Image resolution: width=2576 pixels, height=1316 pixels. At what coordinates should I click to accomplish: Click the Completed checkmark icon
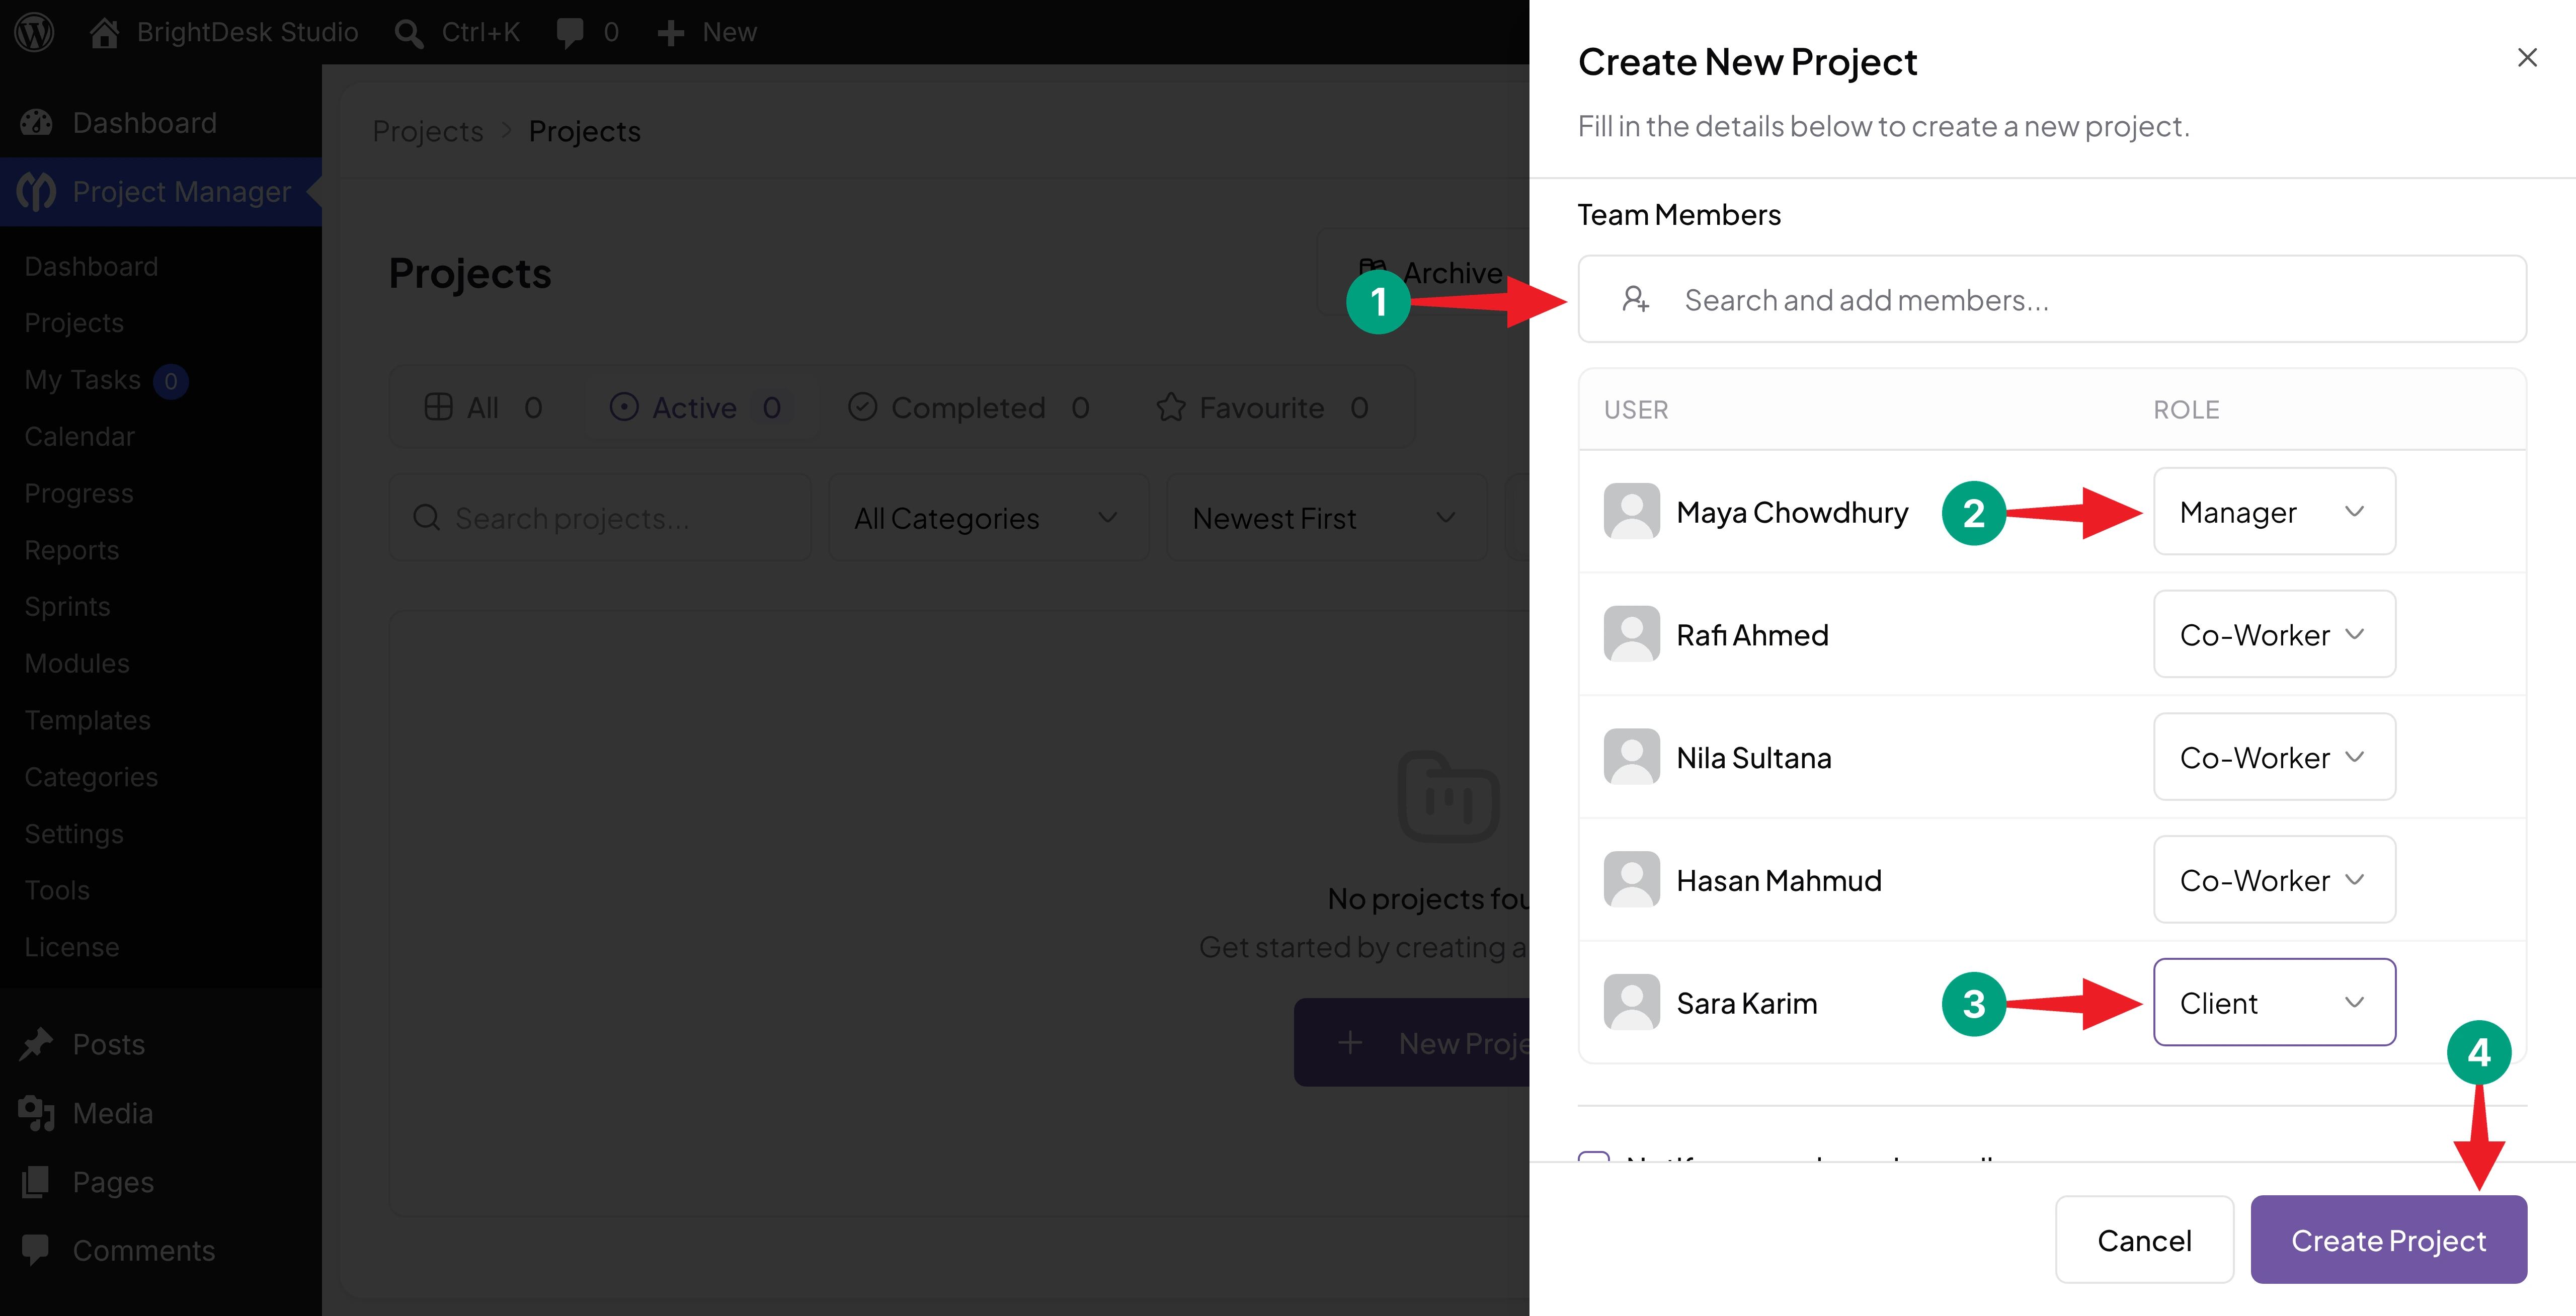(862, 407)
